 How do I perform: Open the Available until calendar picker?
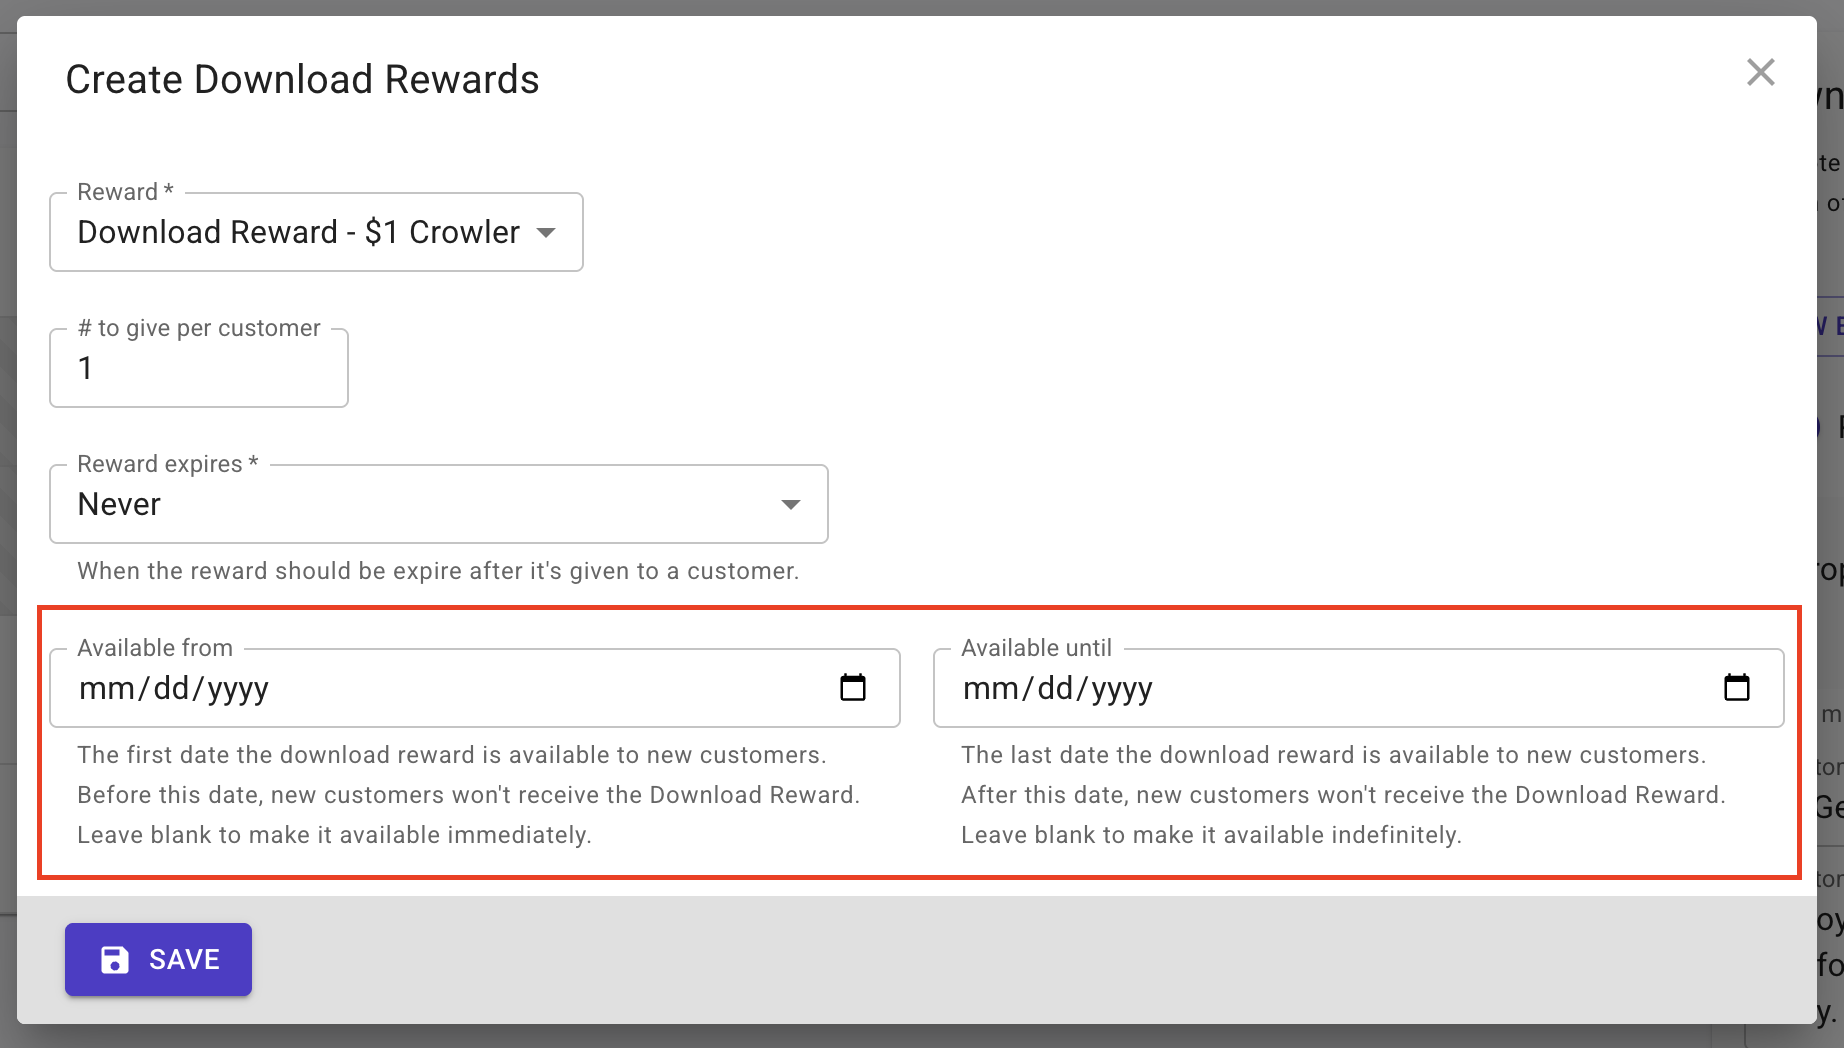[x=1737, y=688]
